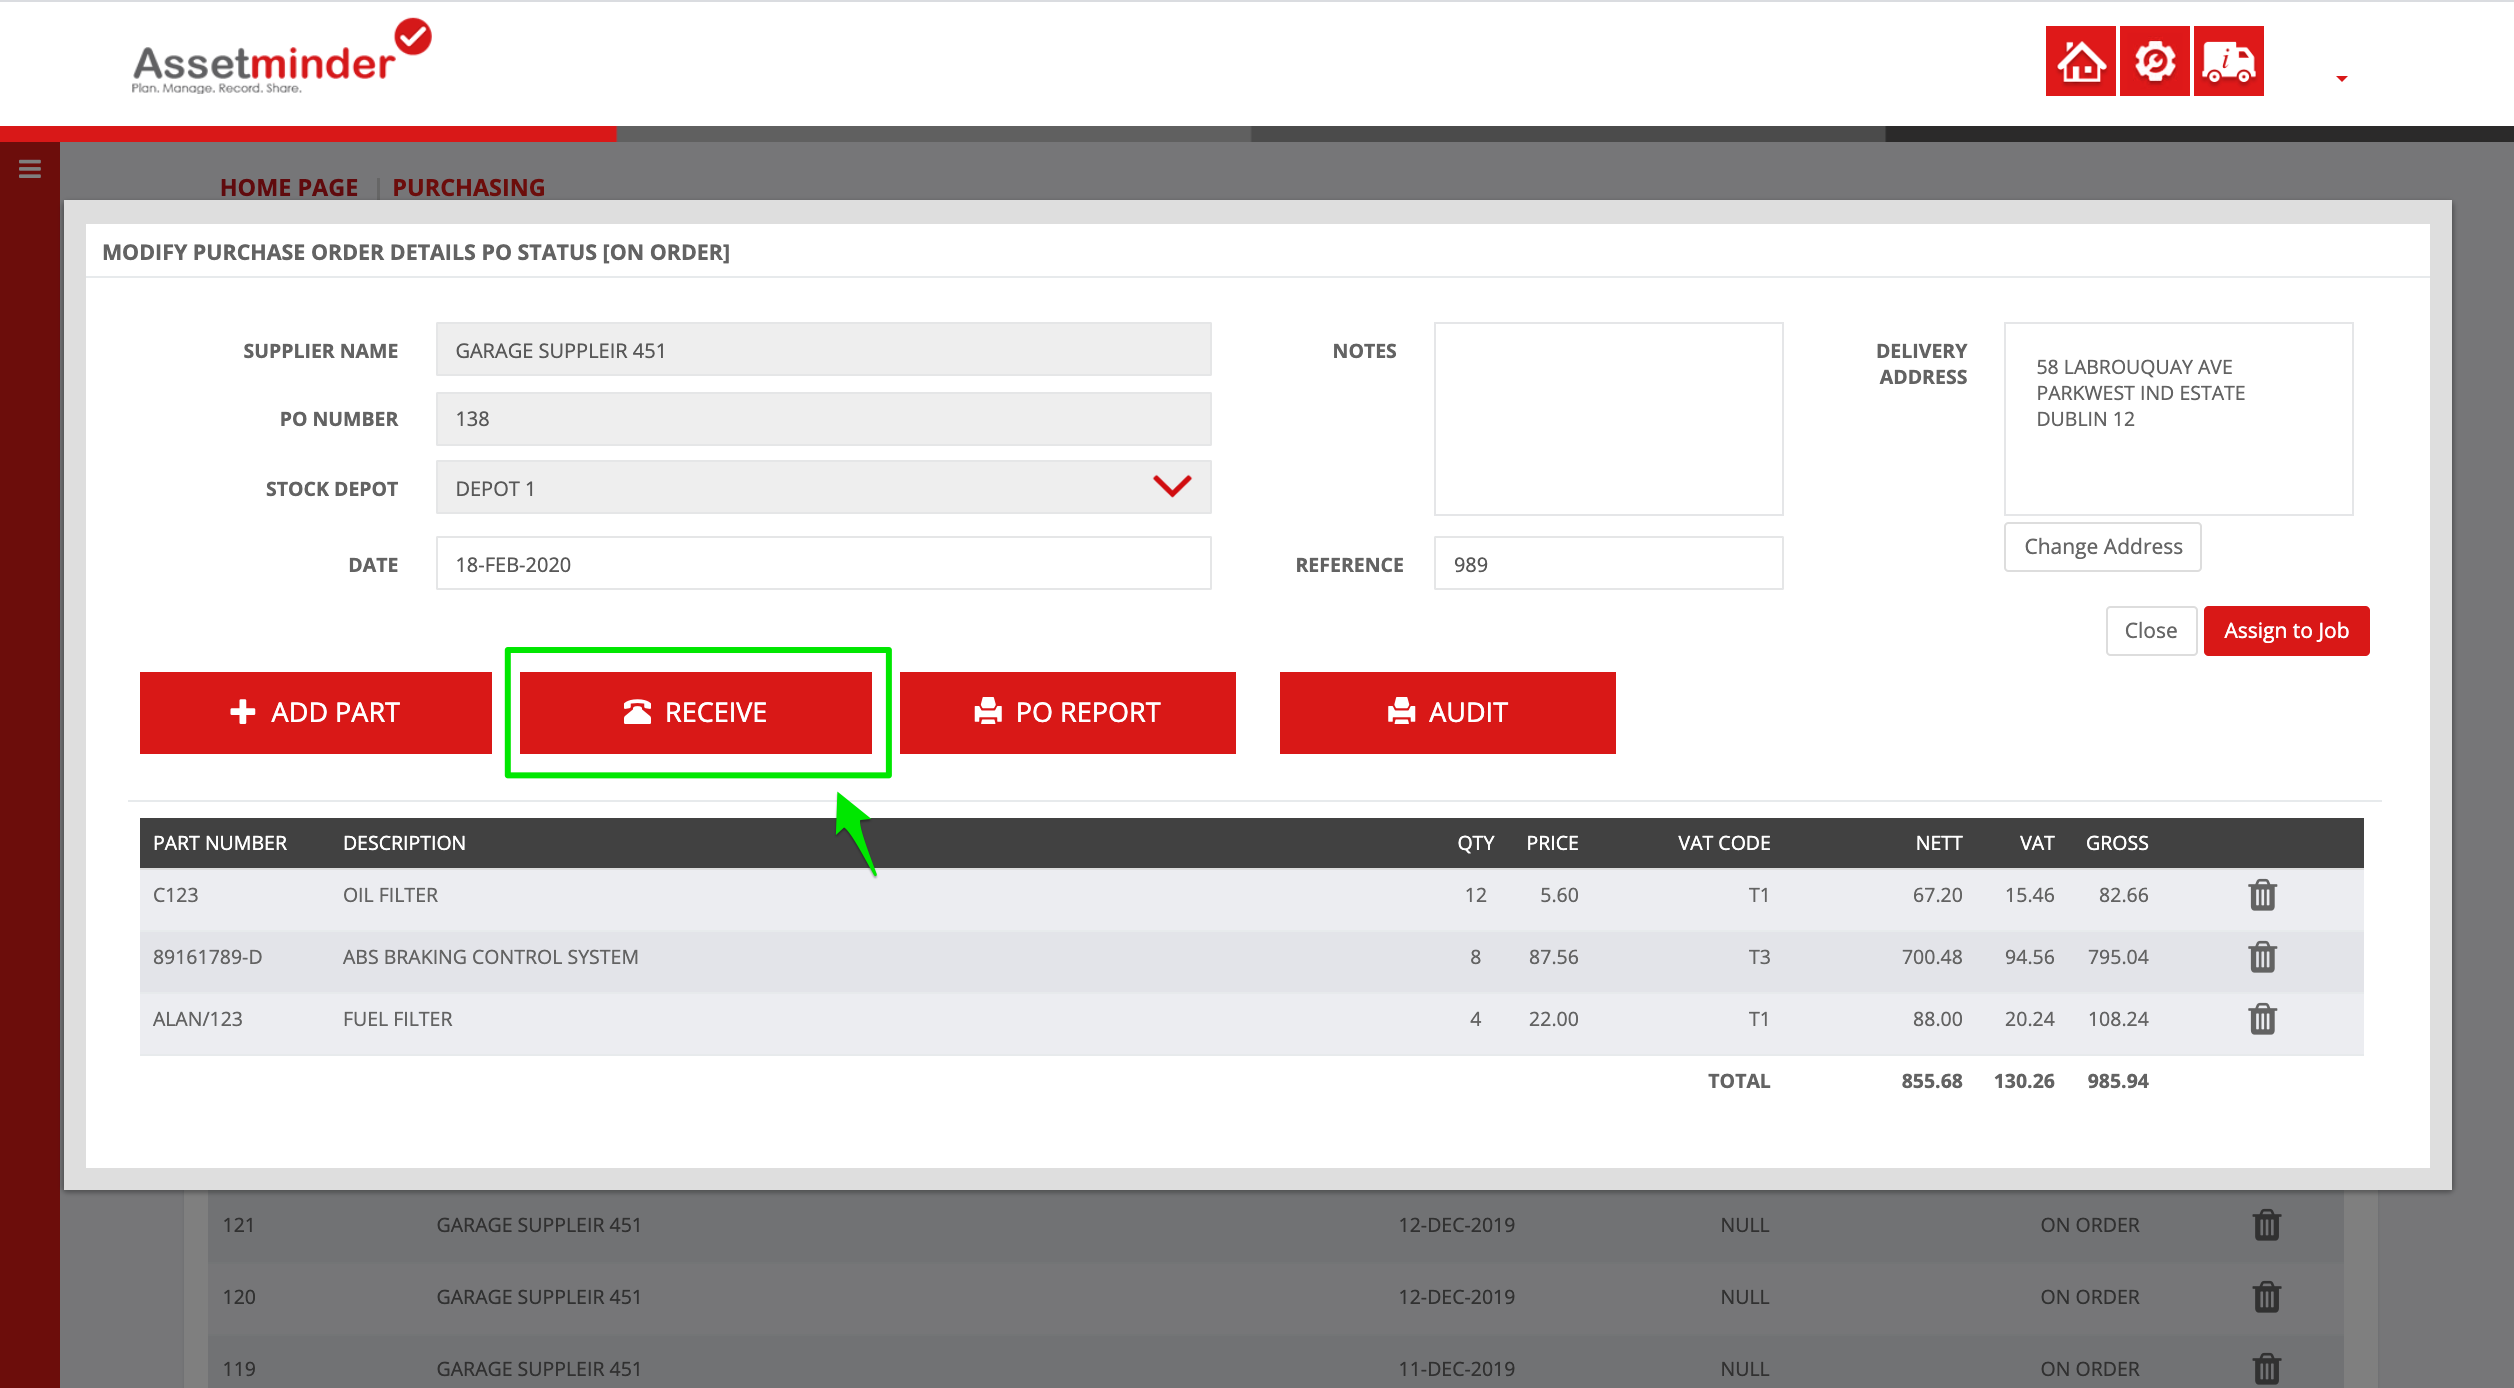This screenshot has height=1388, width=2514.
Task: Expand the user dropdown arrow top right
Action: tap(2341, 78)
